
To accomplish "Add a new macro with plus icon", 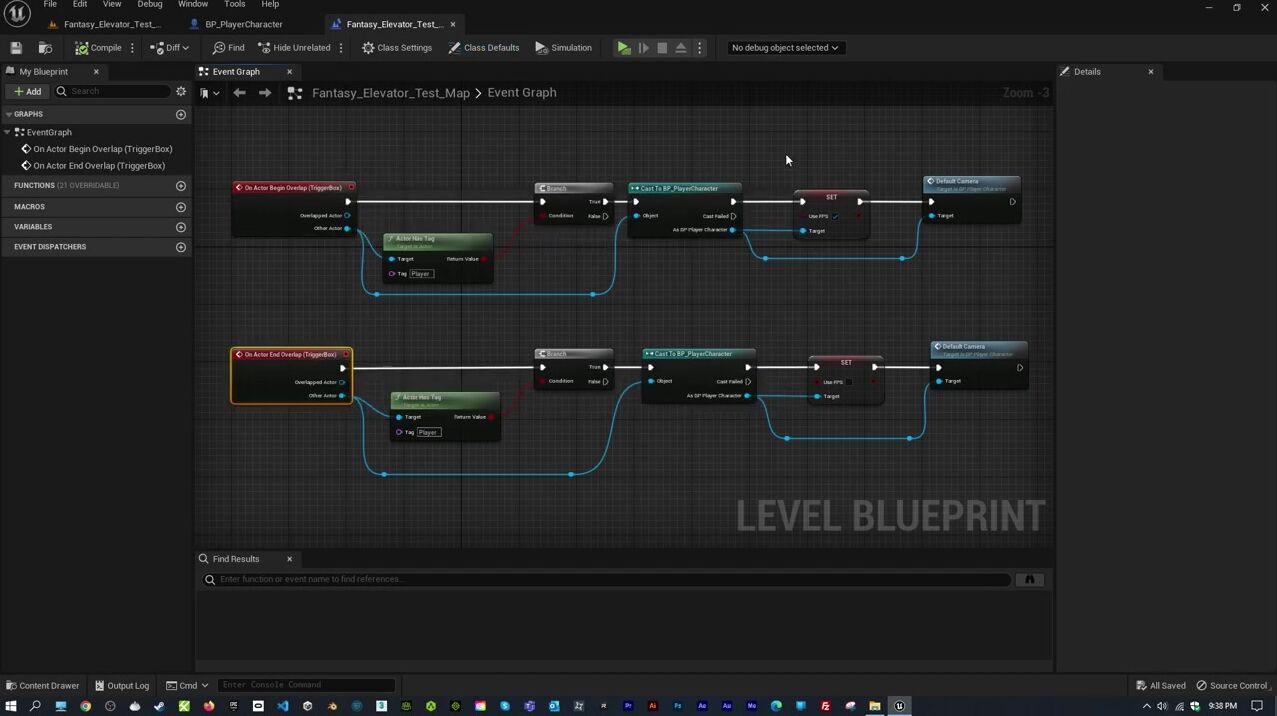I will (181, 207).
